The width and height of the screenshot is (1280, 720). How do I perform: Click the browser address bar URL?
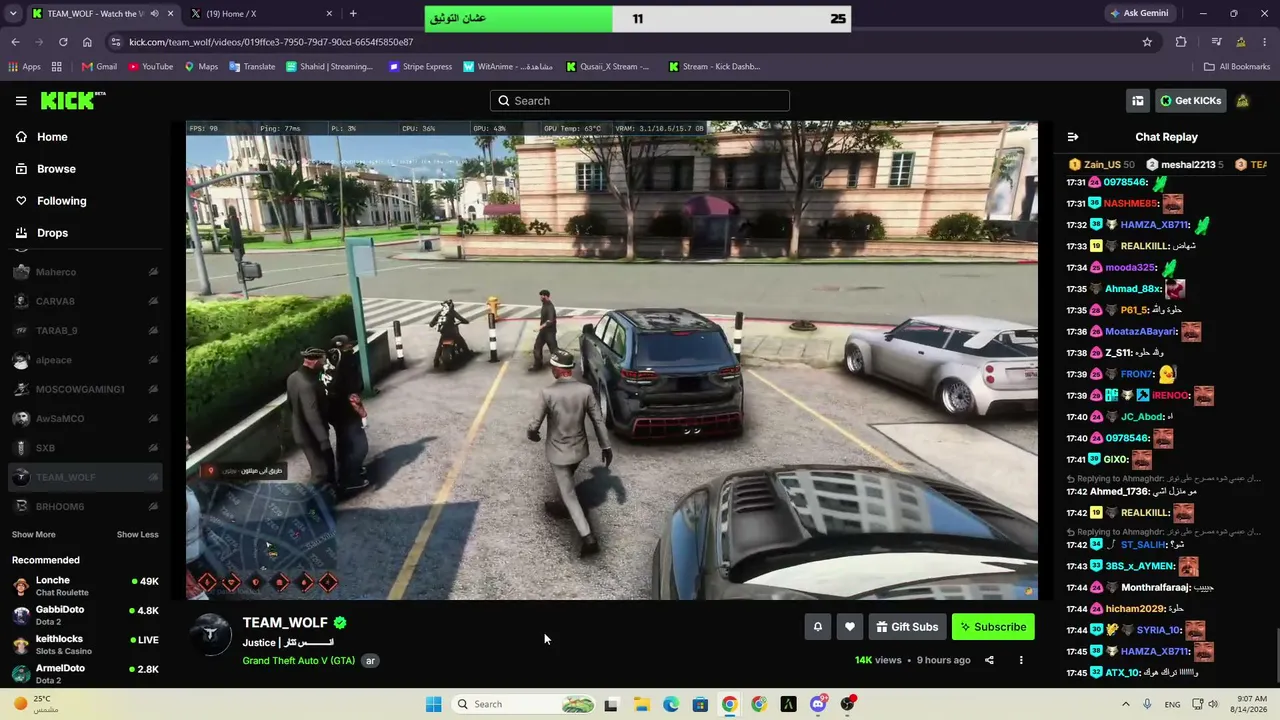(271, 42)
